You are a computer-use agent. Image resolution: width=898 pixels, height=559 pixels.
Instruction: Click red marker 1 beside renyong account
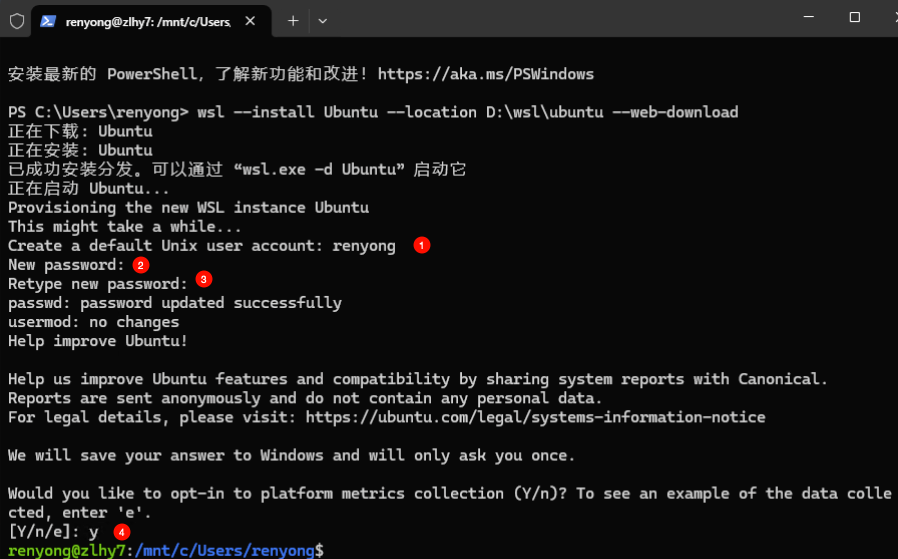422,245
